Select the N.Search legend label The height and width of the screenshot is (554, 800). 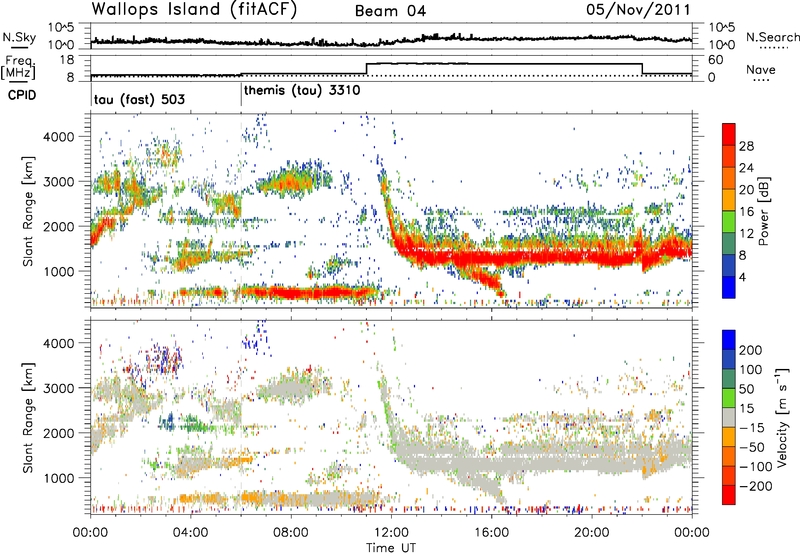[x=772, y=37]
